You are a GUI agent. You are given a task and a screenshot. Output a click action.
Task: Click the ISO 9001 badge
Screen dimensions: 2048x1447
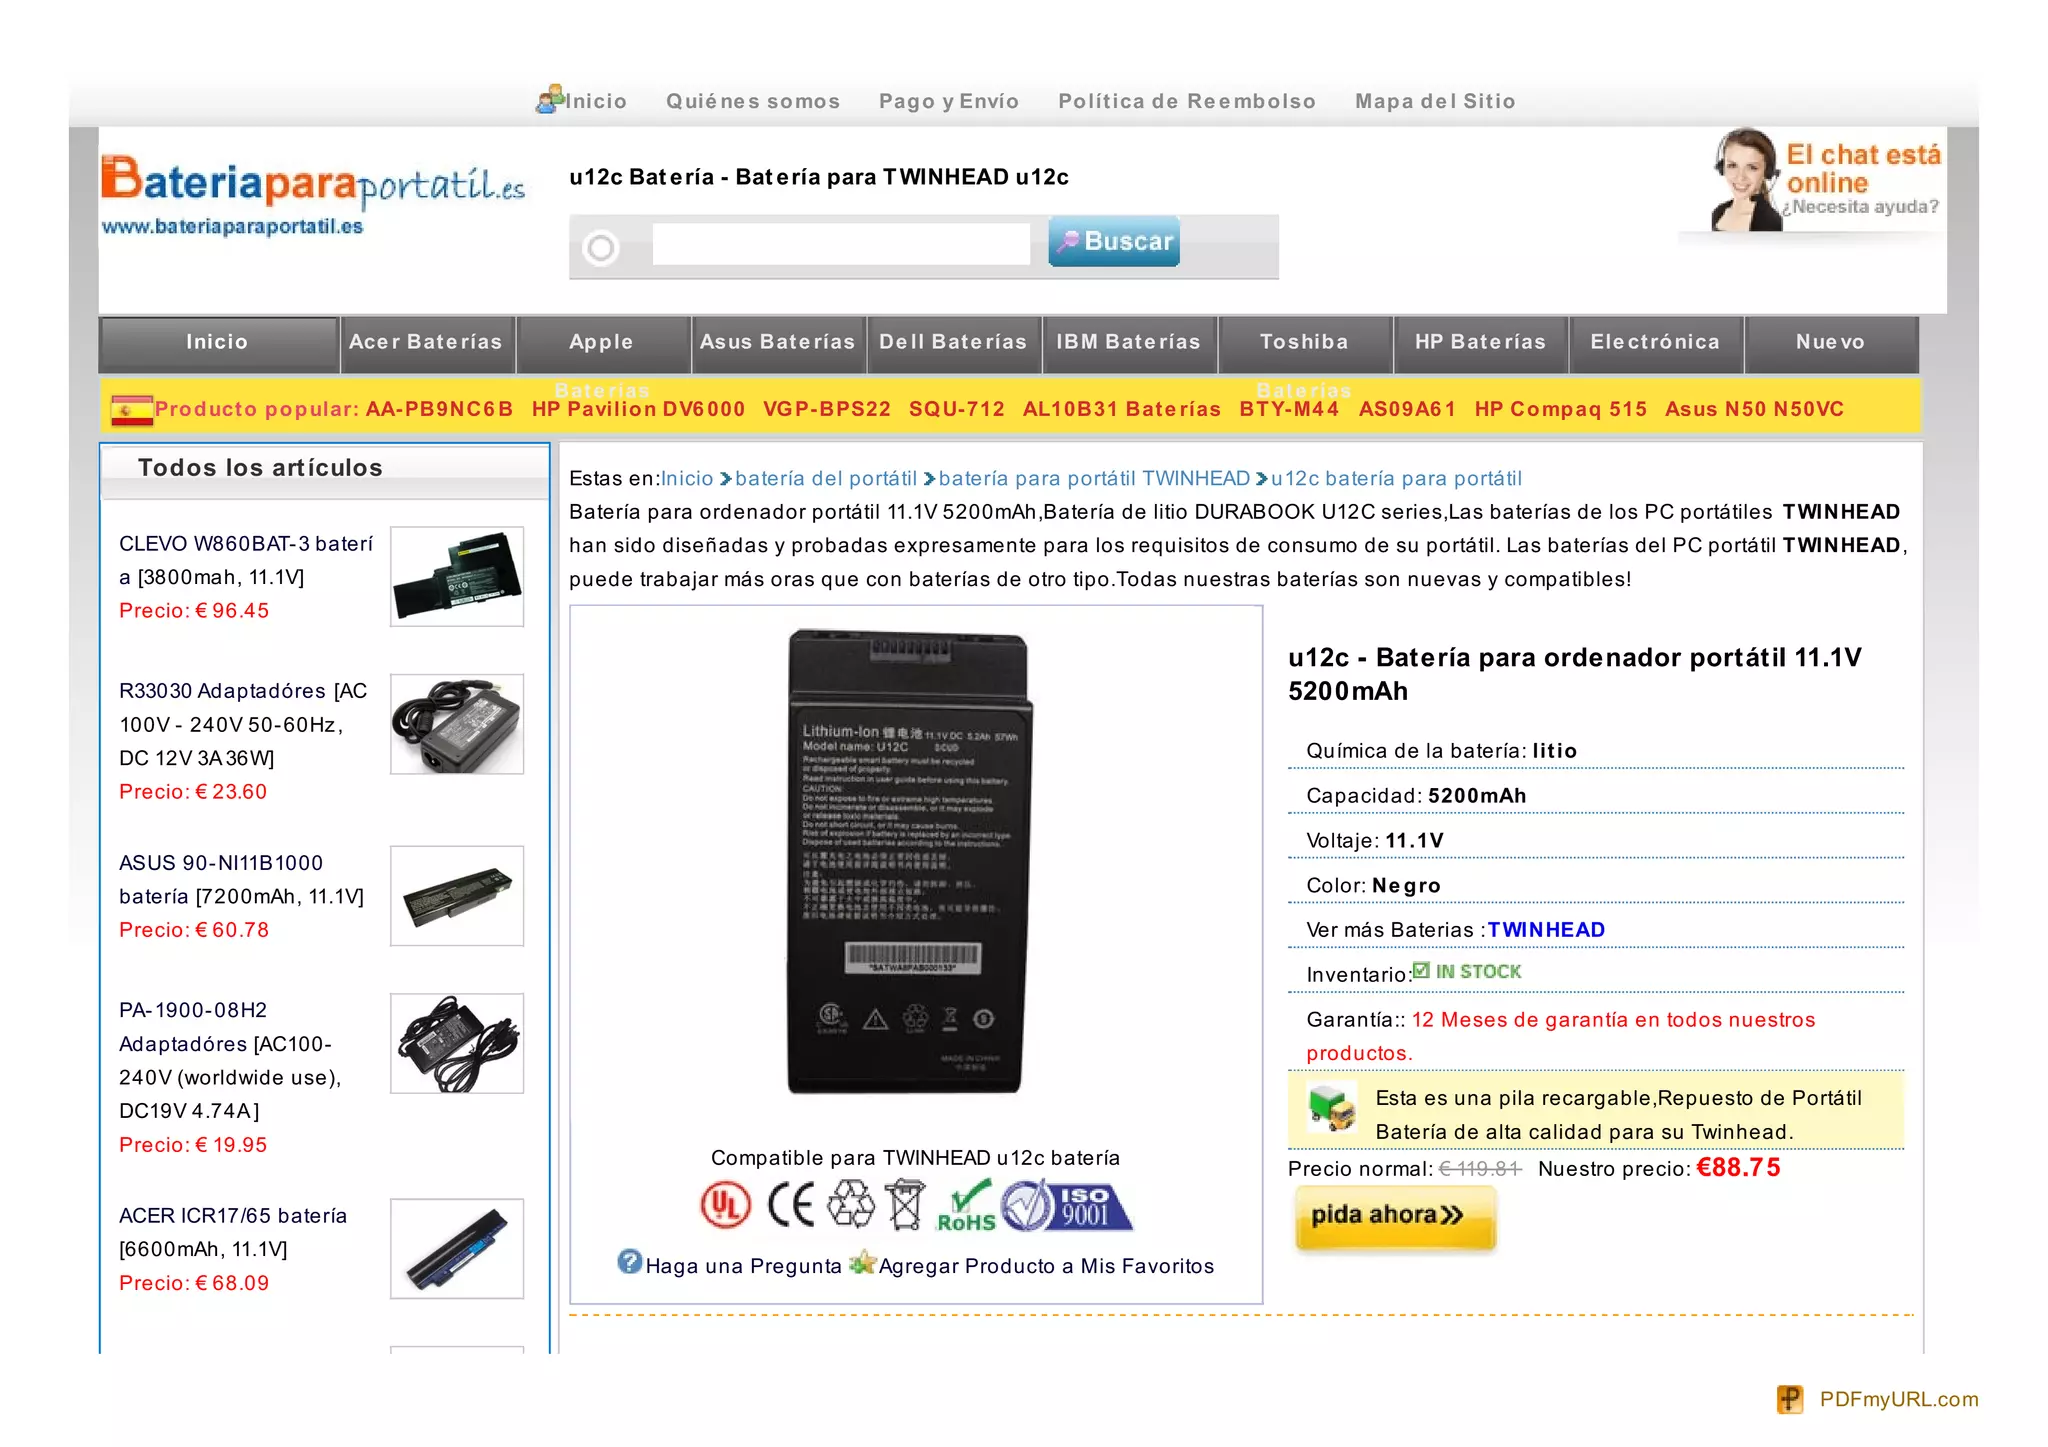(x=1068, y=1205)
